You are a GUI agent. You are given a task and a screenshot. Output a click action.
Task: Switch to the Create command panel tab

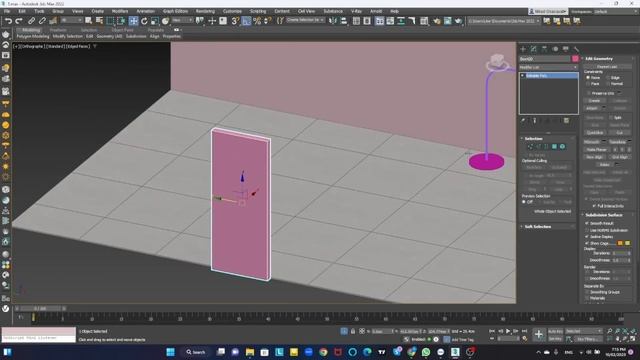523,49
